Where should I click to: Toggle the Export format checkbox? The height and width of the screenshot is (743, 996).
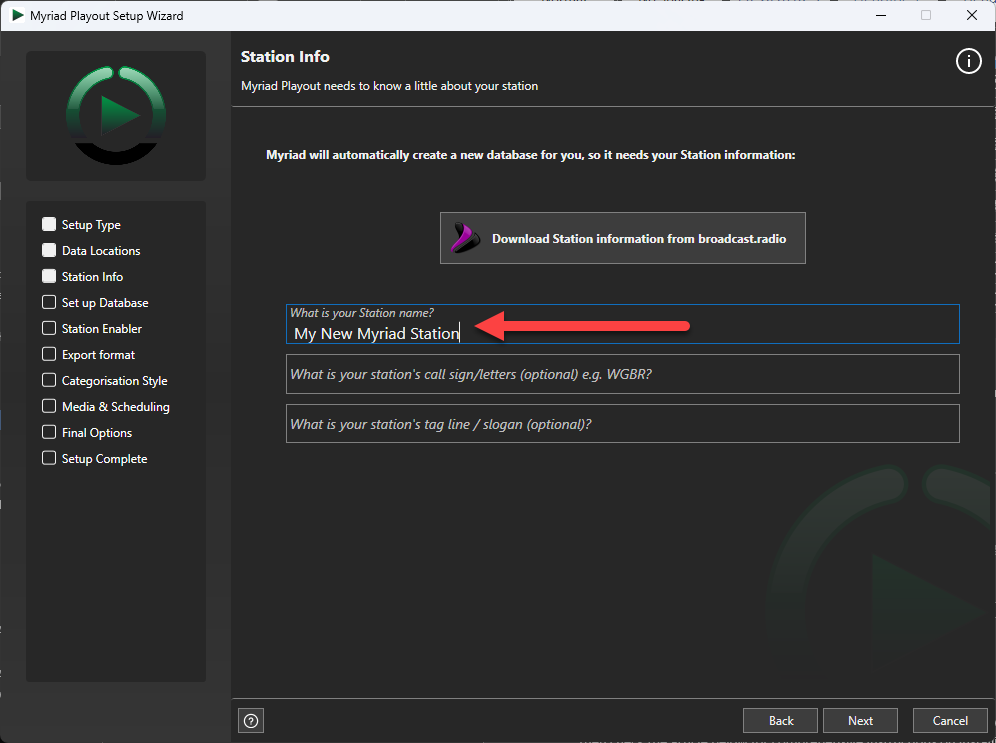[49, 354]
